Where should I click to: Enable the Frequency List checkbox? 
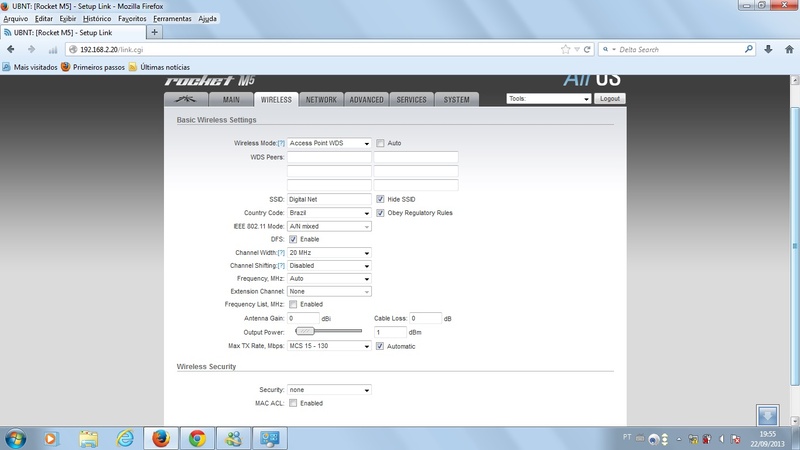pos(293,304)
